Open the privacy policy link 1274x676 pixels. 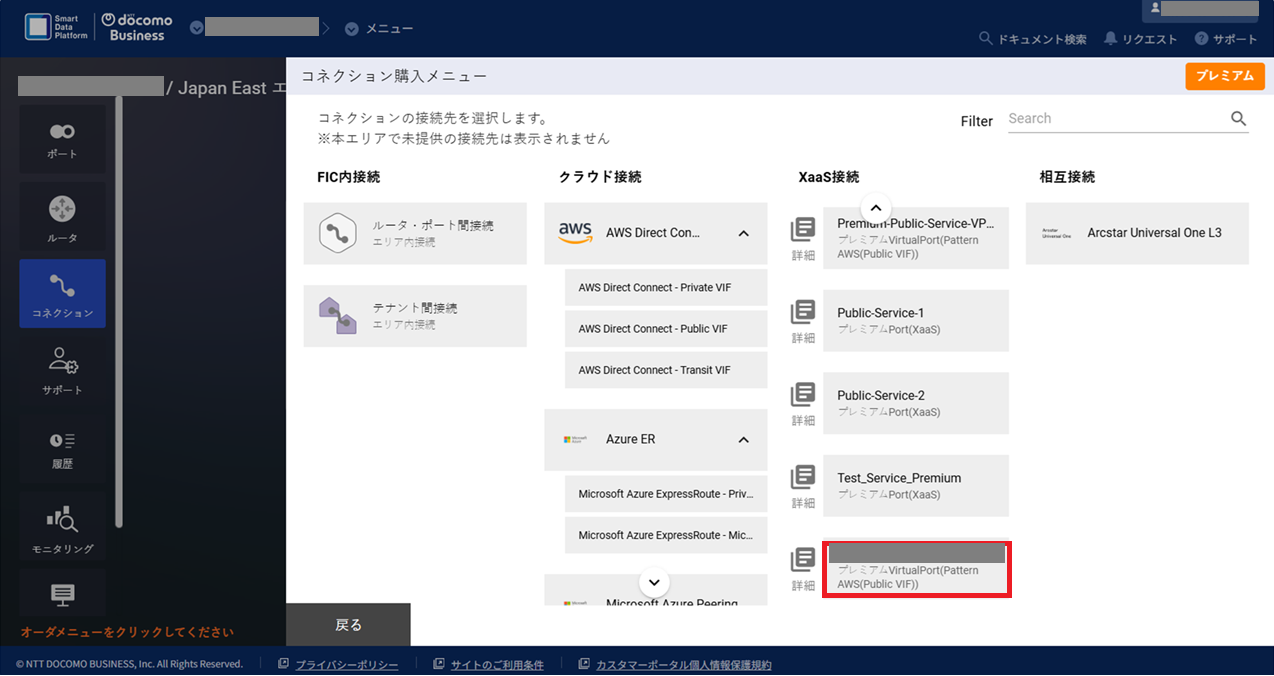(x=346, y=665)
